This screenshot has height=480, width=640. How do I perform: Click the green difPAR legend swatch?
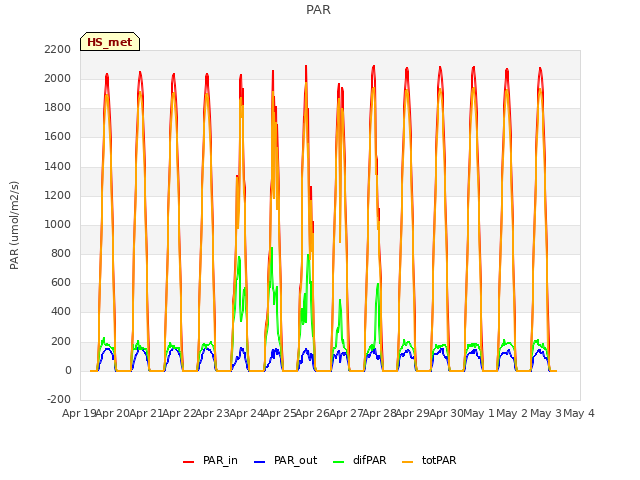[x=338, y=462]
